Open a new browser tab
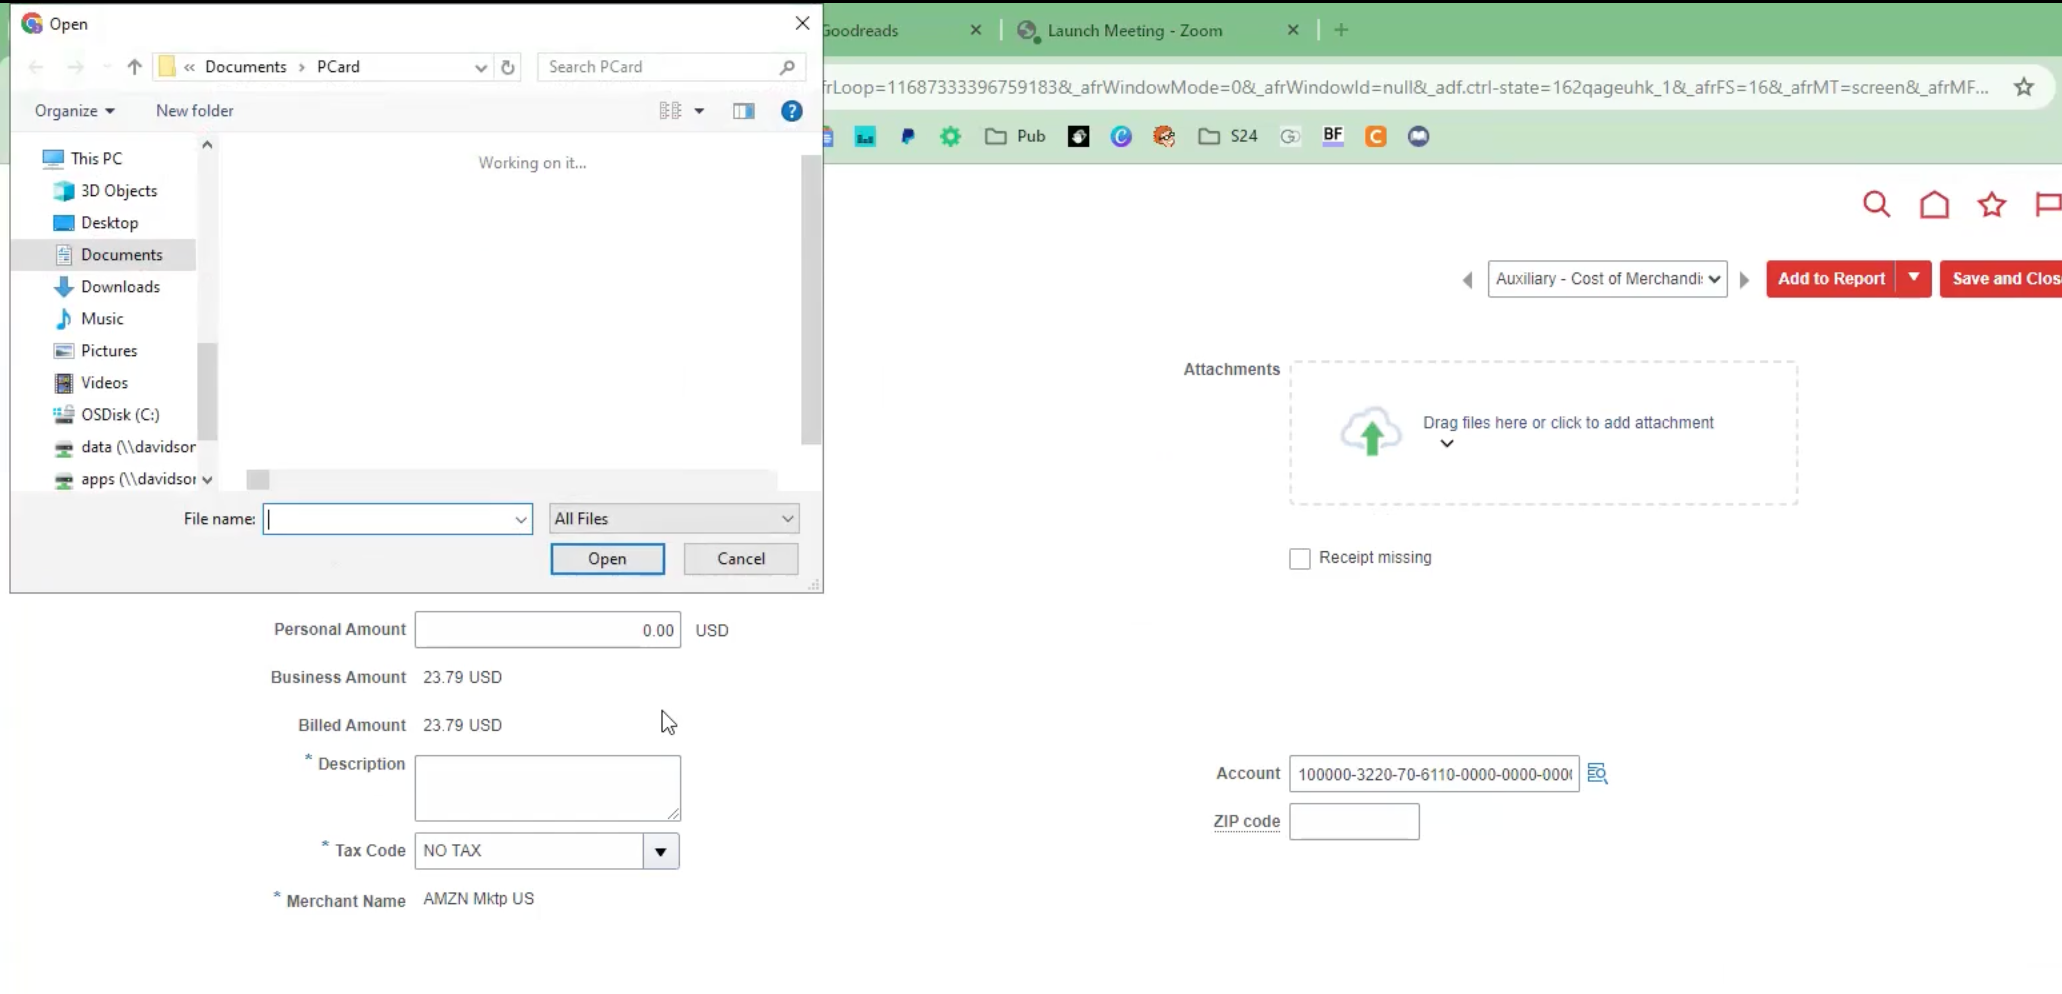This screenshot has width=2062, height=994. 1341,30
